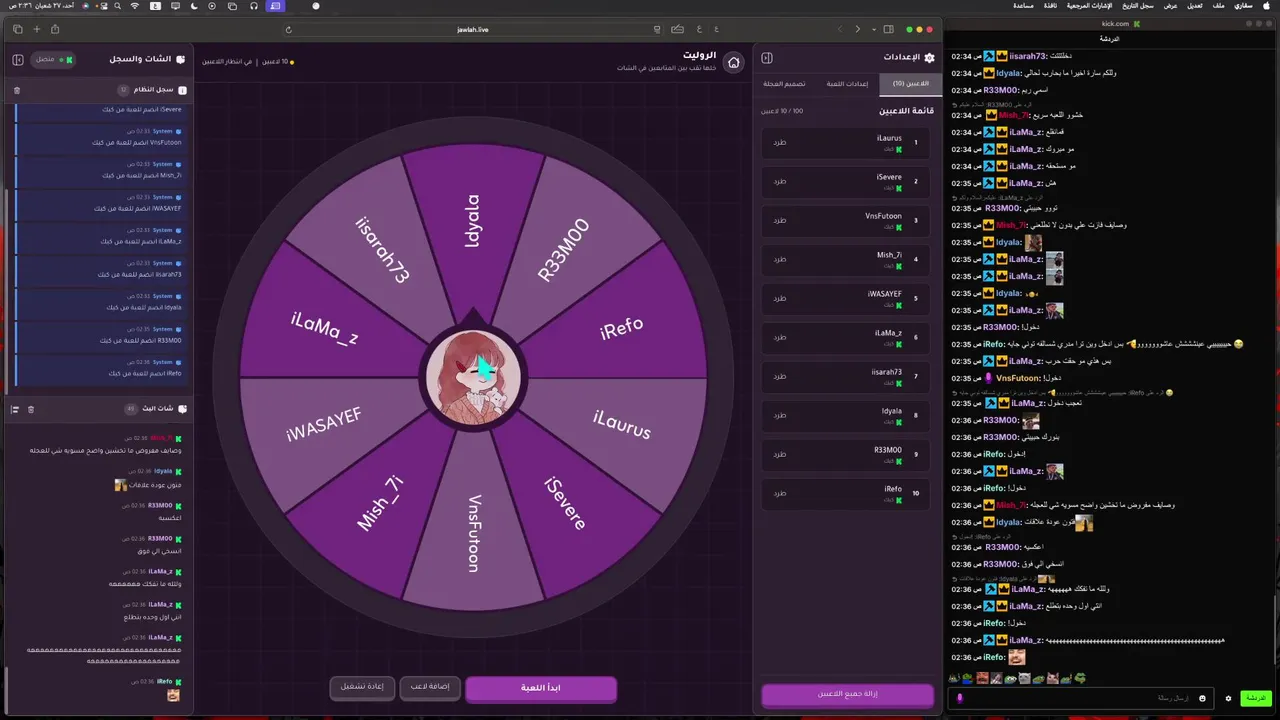Click the Wi-Fi icon in the menu bar

tap(135, 6)
